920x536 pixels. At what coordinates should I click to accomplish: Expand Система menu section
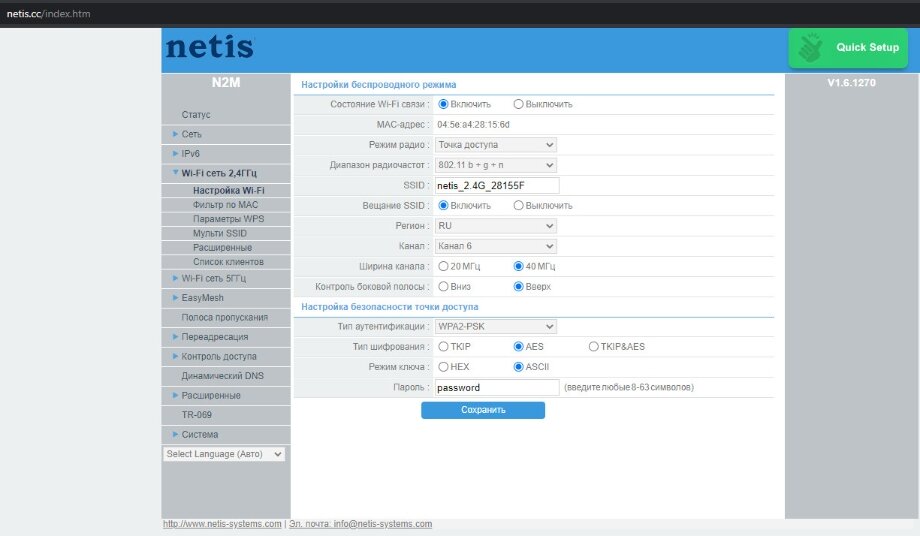[x=226, y=435]
